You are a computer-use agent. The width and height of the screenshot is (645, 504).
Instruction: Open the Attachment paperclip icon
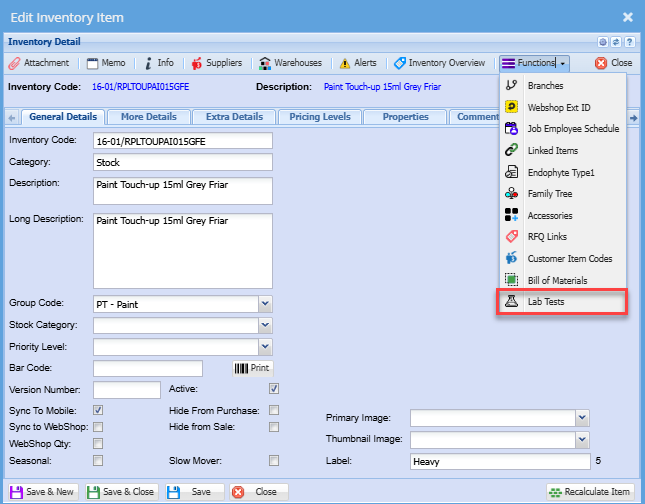click(14, 63)
